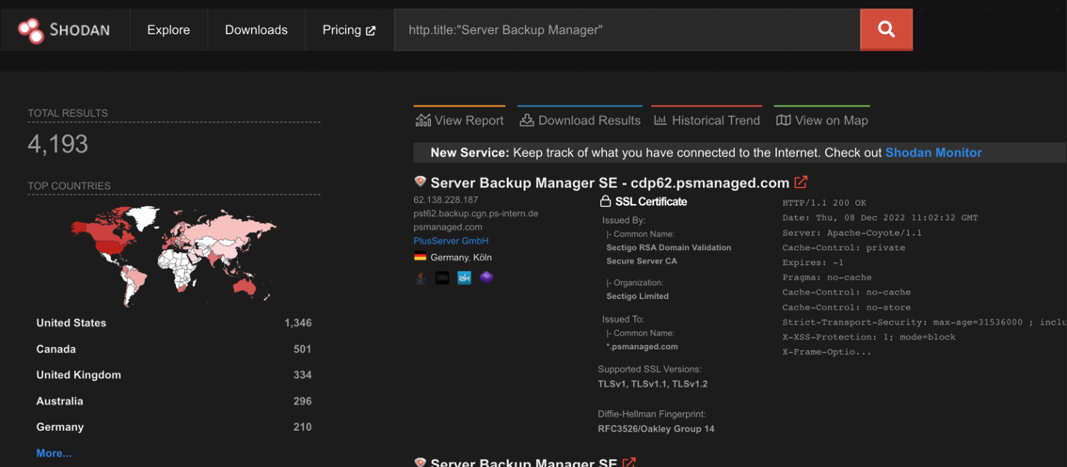Image resolution: width=1067 pixels, height=467 pixels.
Task: Click the red search magnifier button
Action: click(886, 29)
